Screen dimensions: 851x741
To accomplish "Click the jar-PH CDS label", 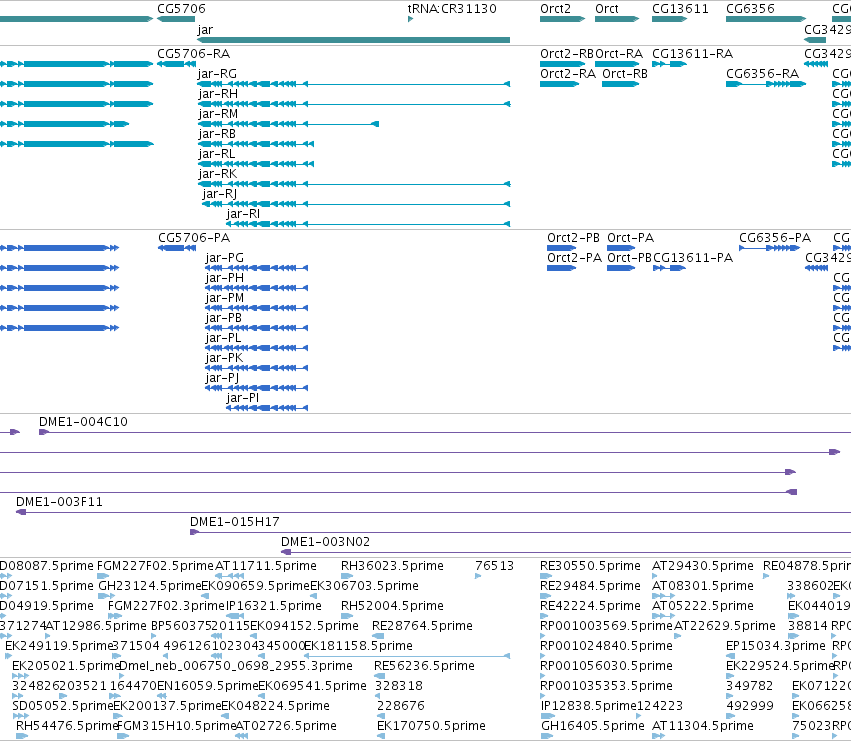I will click(x=224, y=278).
